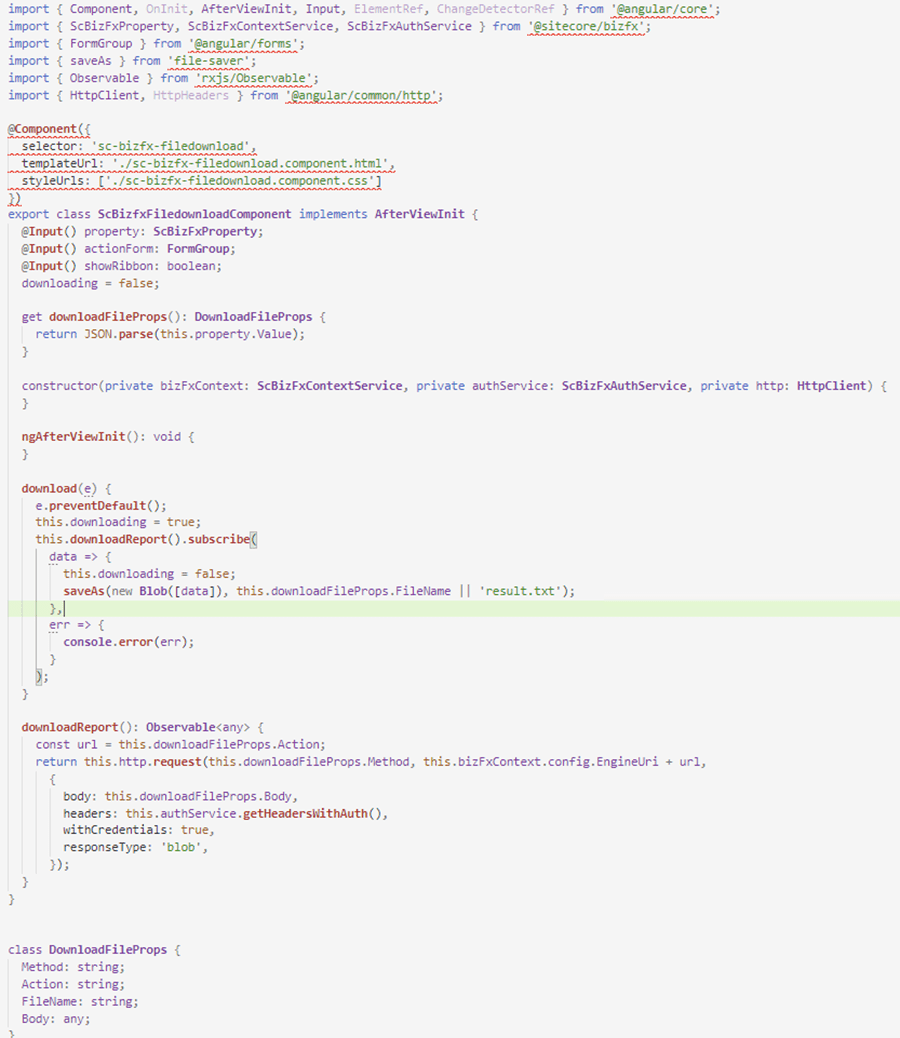The width and height of the screenshot is (900, 1038).
Task: Click the greyed-out ChangeDetectorRef import
Action: tap(495, 9)
